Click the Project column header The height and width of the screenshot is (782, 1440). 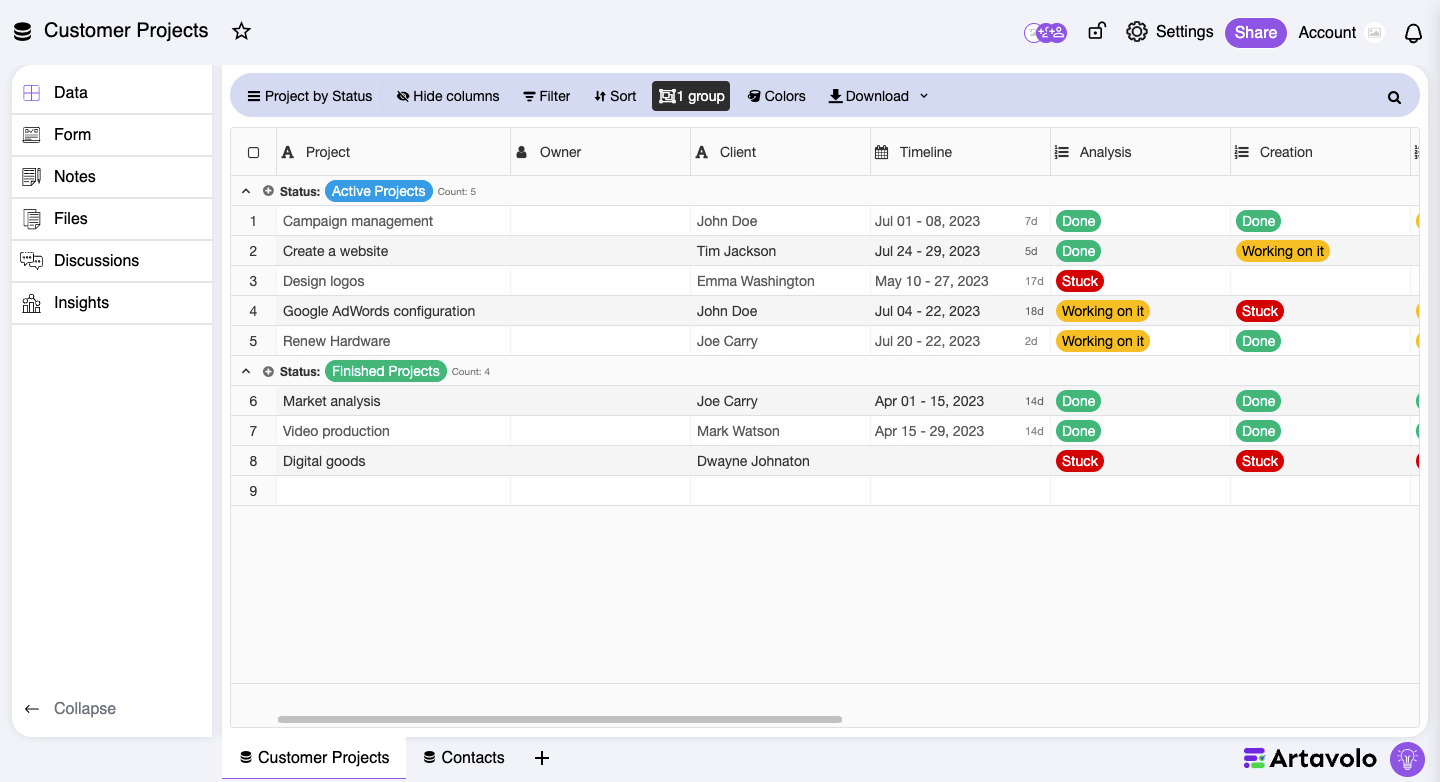393,152
